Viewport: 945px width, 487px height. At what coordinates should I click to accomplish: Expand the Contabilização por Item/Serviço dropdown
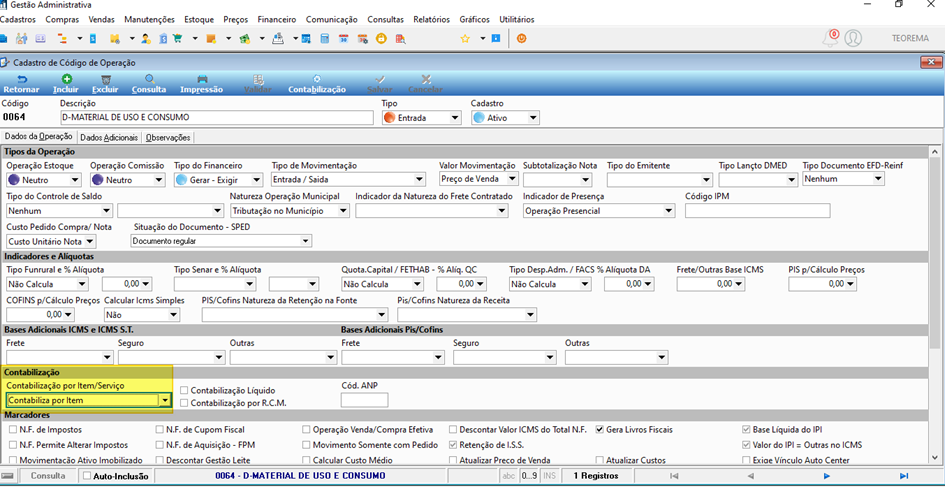[x=165, y=400]
